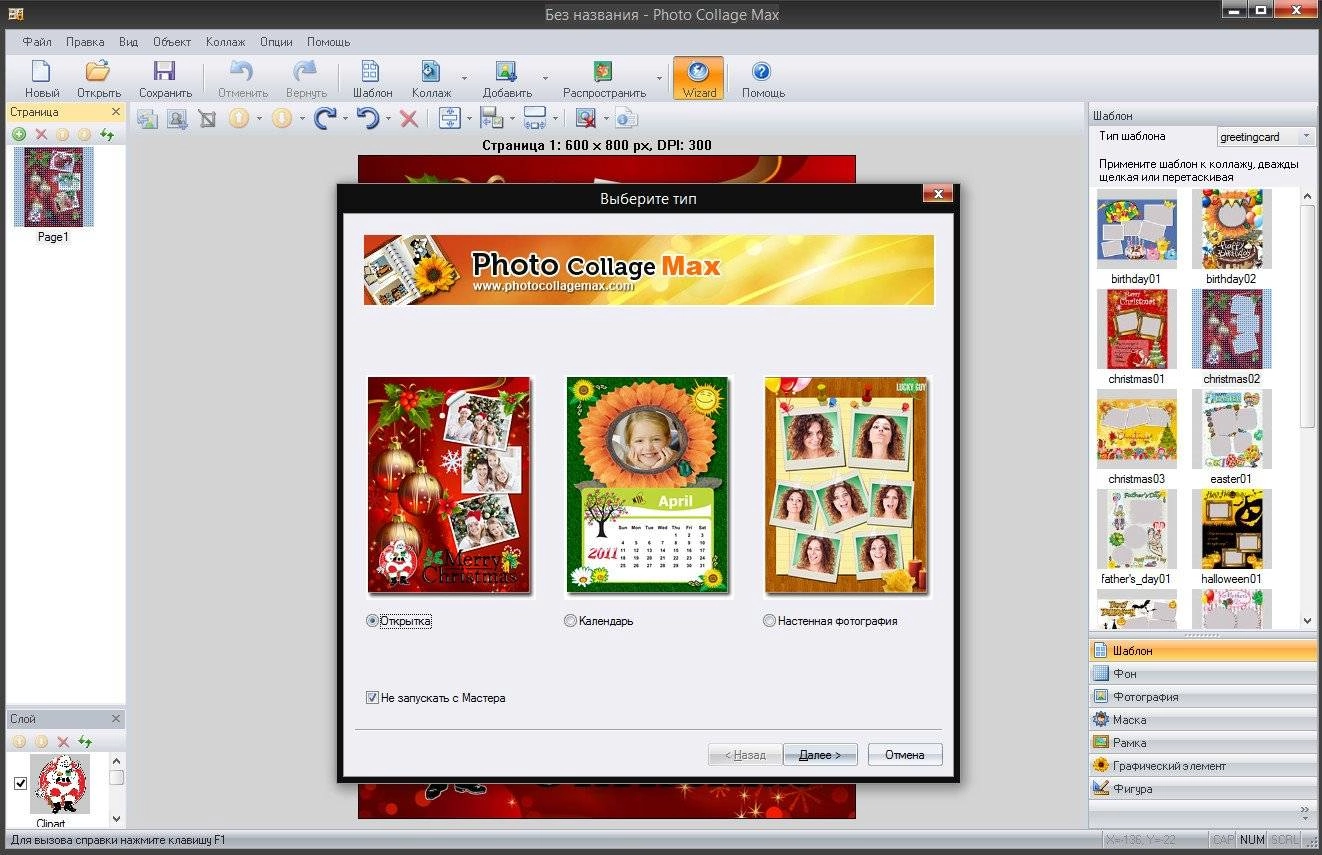Close the Страница panel

[116, 112]
